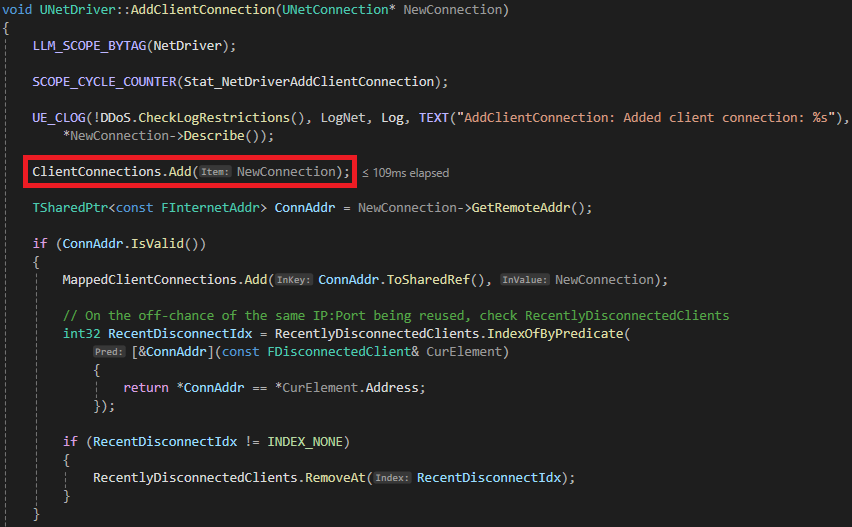Click the TEXT macro
Image resolution: width=852 pixels, height=527 pixels.
(434, 118)
